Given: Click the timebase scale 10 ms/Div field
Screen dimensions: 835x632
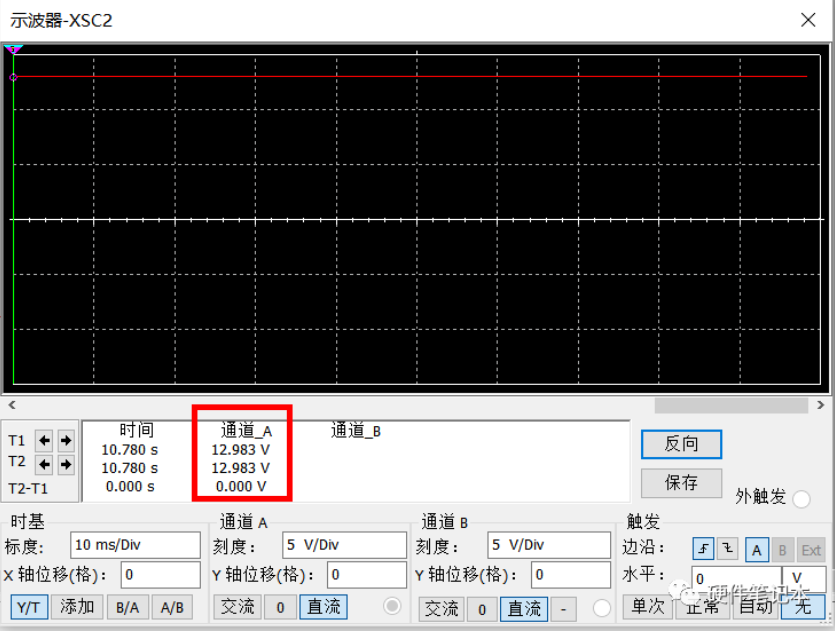Looking at the screenshot, I should pyautogui.click(x=135, y=545).
